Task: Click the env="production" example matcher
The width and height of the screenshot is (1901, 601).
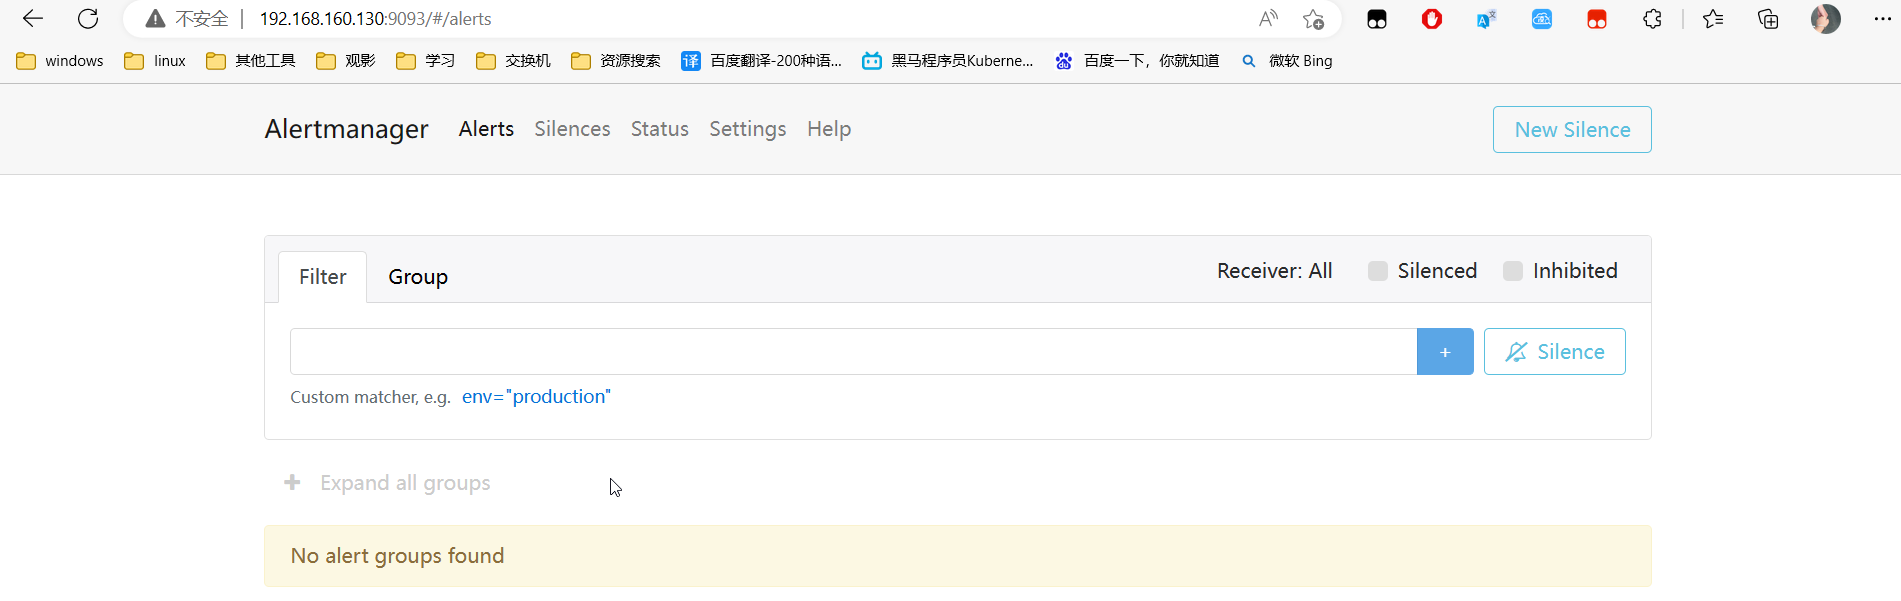Action: click(x=536, y=397)
